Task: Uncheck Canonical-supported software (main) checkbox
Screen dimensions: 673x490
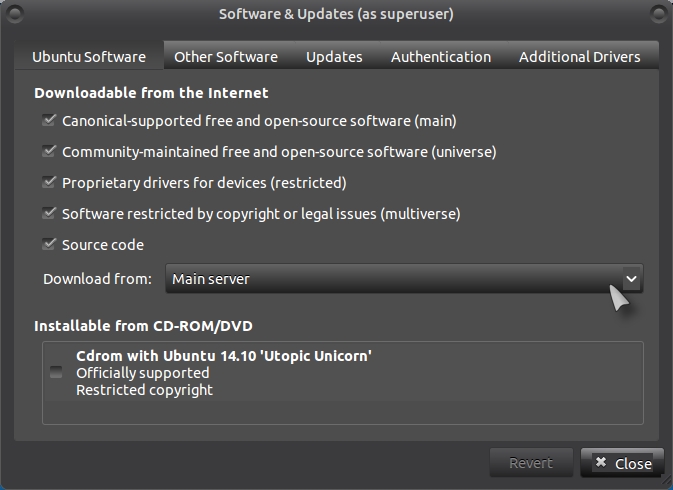Action: coord(49,121)
